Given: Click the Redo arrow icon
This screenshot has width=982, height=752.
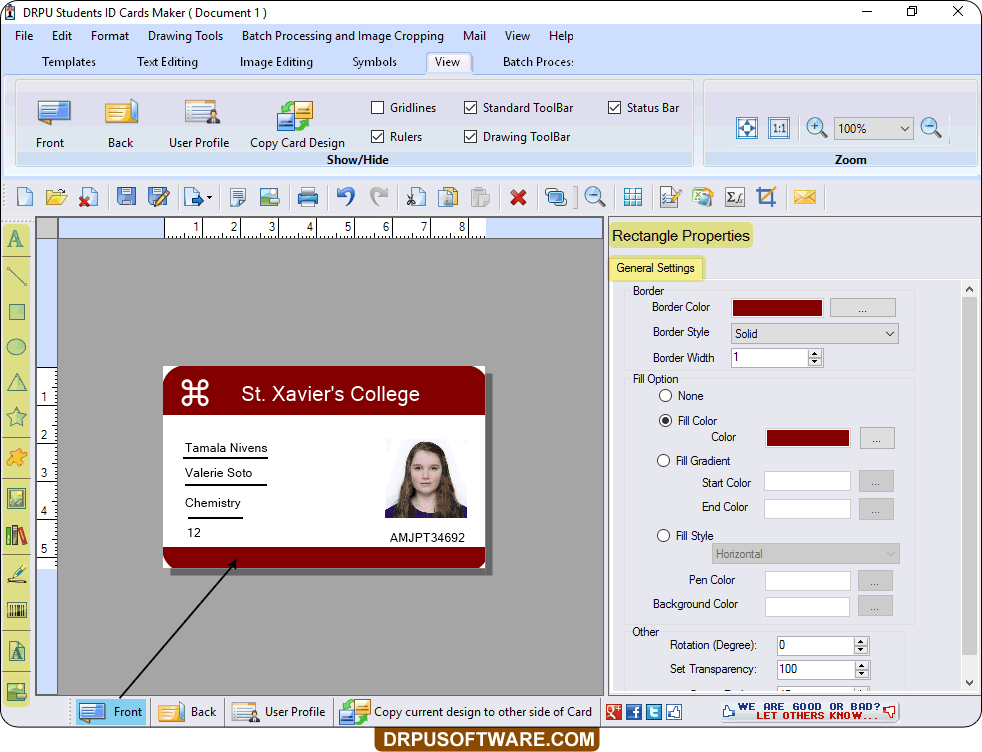Looking at the screenshot, I should pyautogui.click(x=379, y=197).
